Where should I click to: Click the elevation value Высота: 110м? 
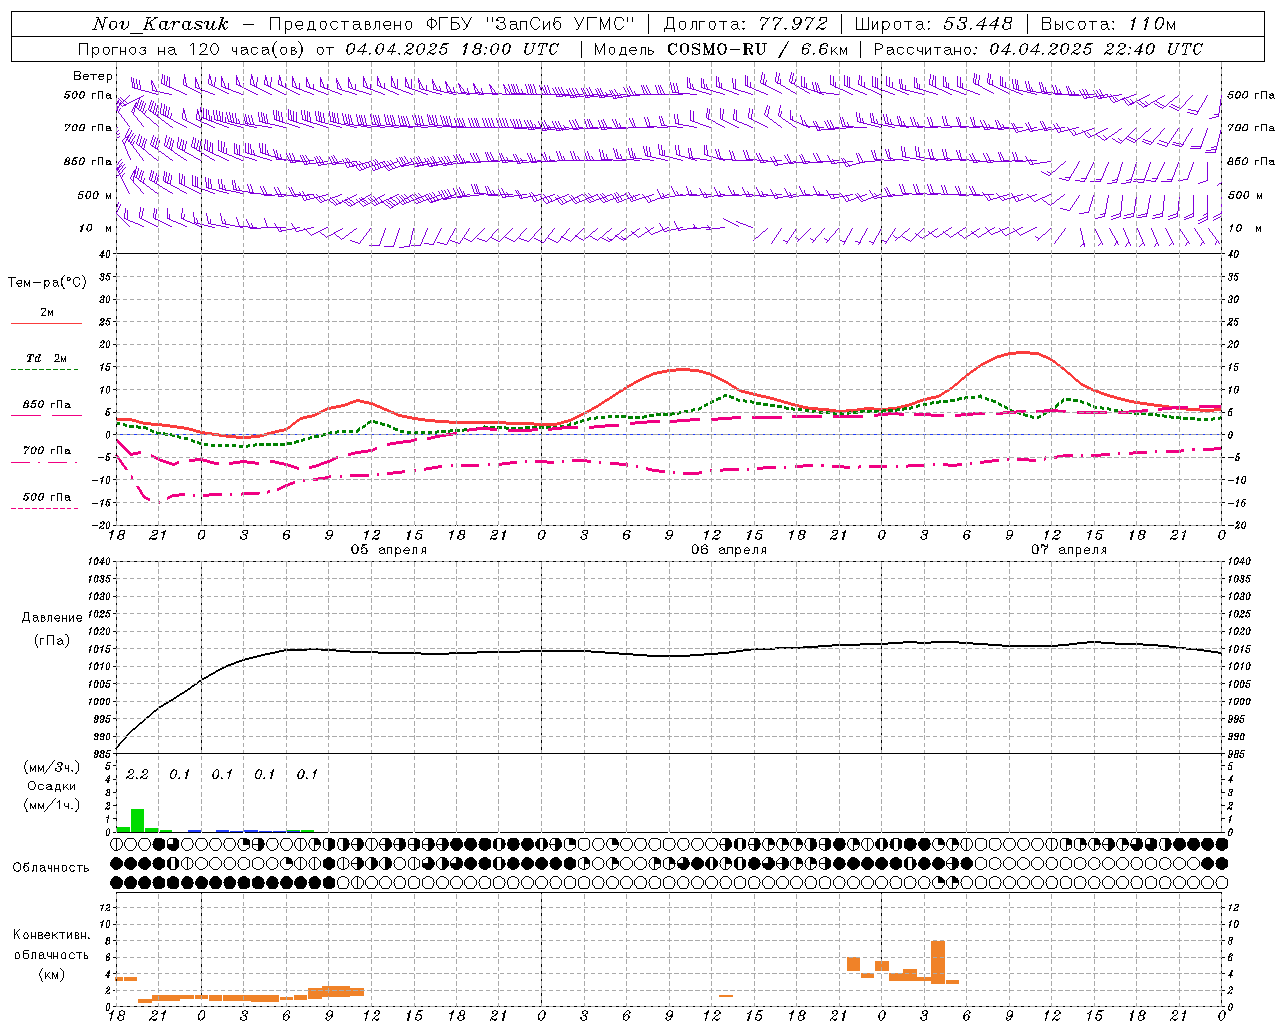(x=1108, y=24)
